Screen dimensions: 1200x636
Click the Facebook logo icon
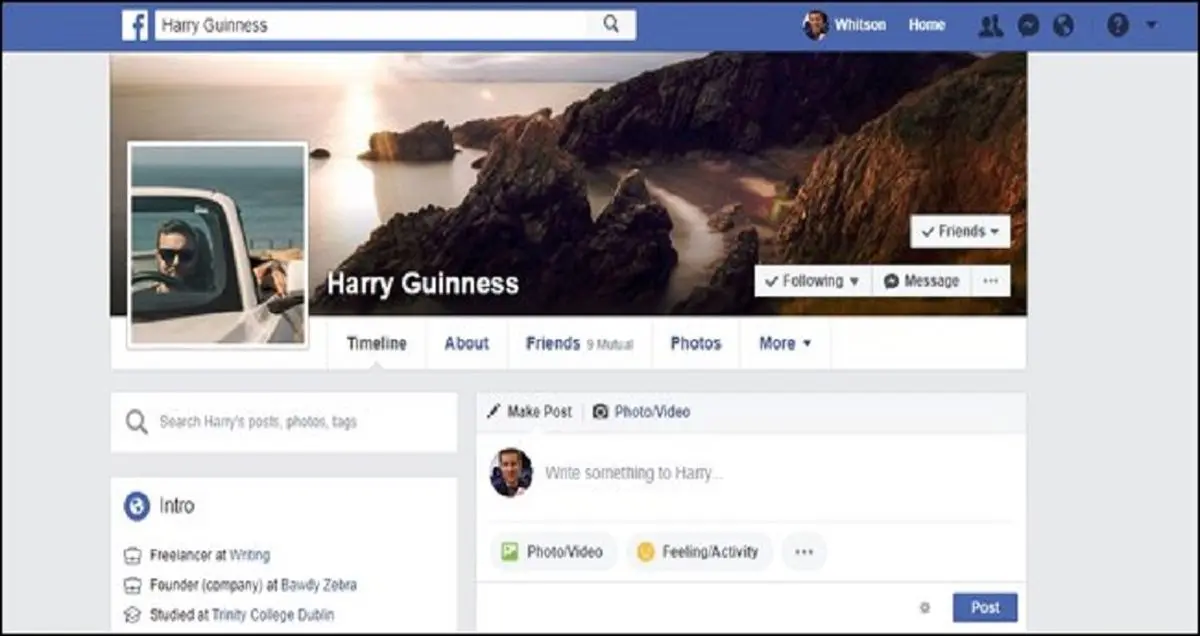135,26
